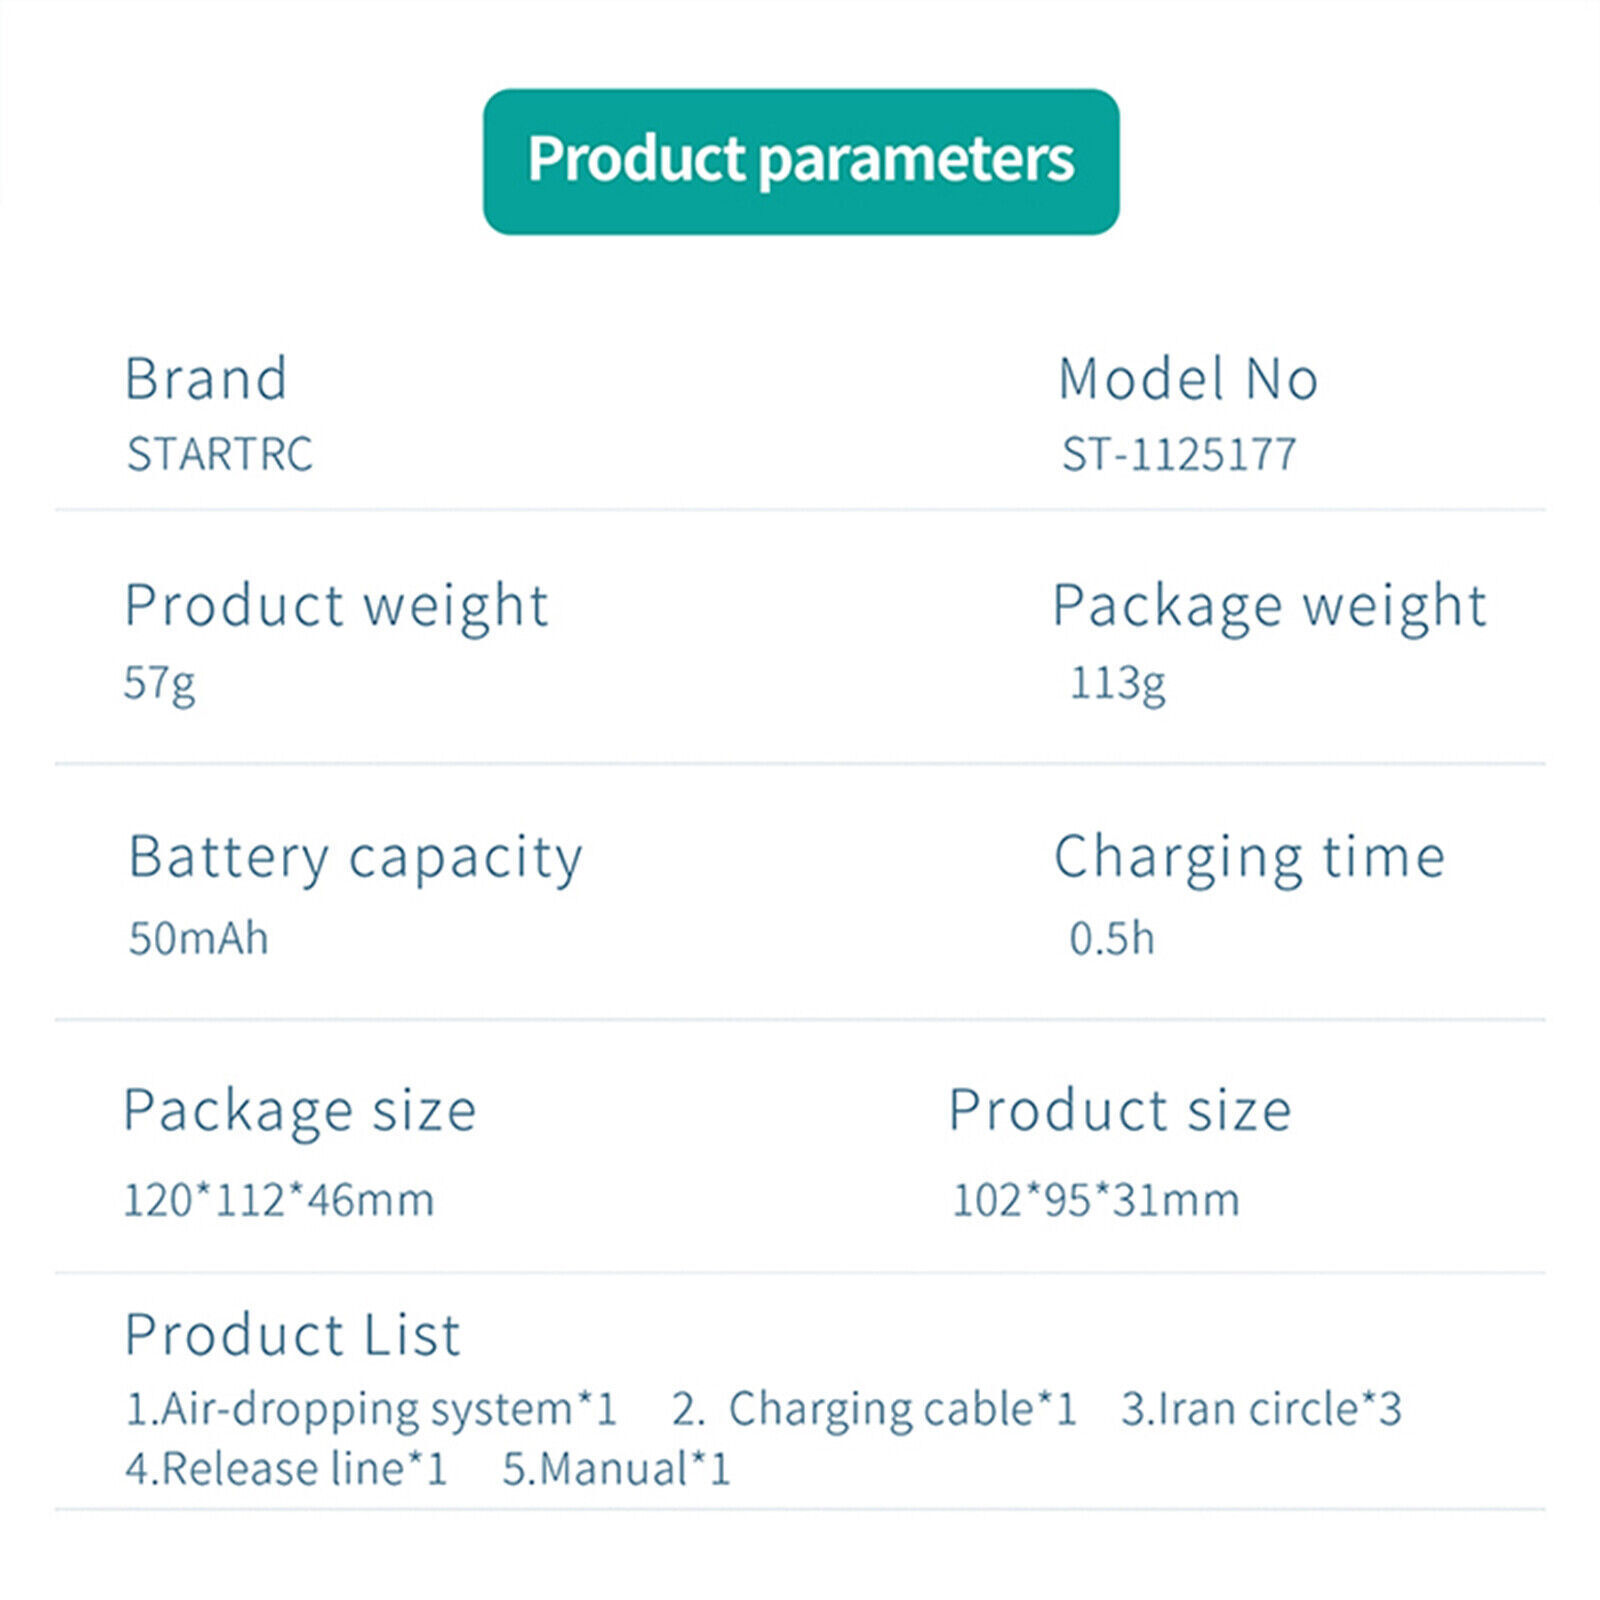Select the Product weight heading
The image size is (1600, 1600).
[337, 607]
